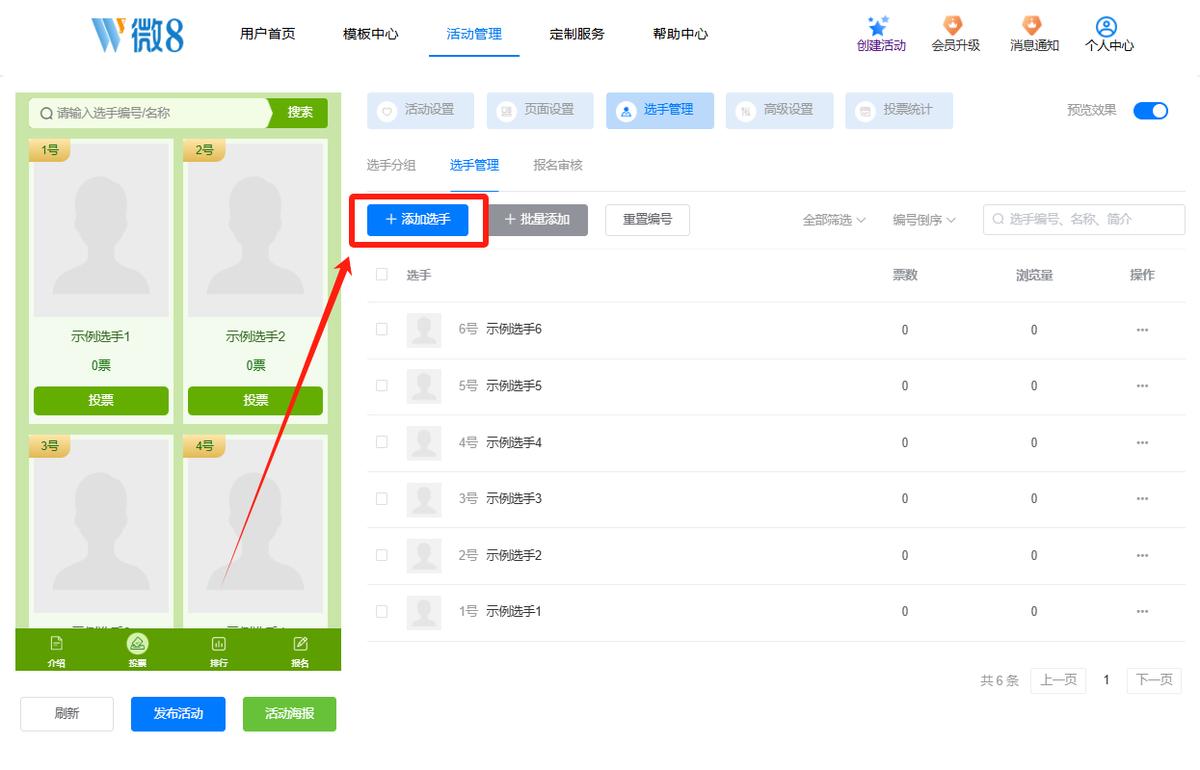Click 重置编号 button
1200x770 pixels.
(x=648, y=220)
